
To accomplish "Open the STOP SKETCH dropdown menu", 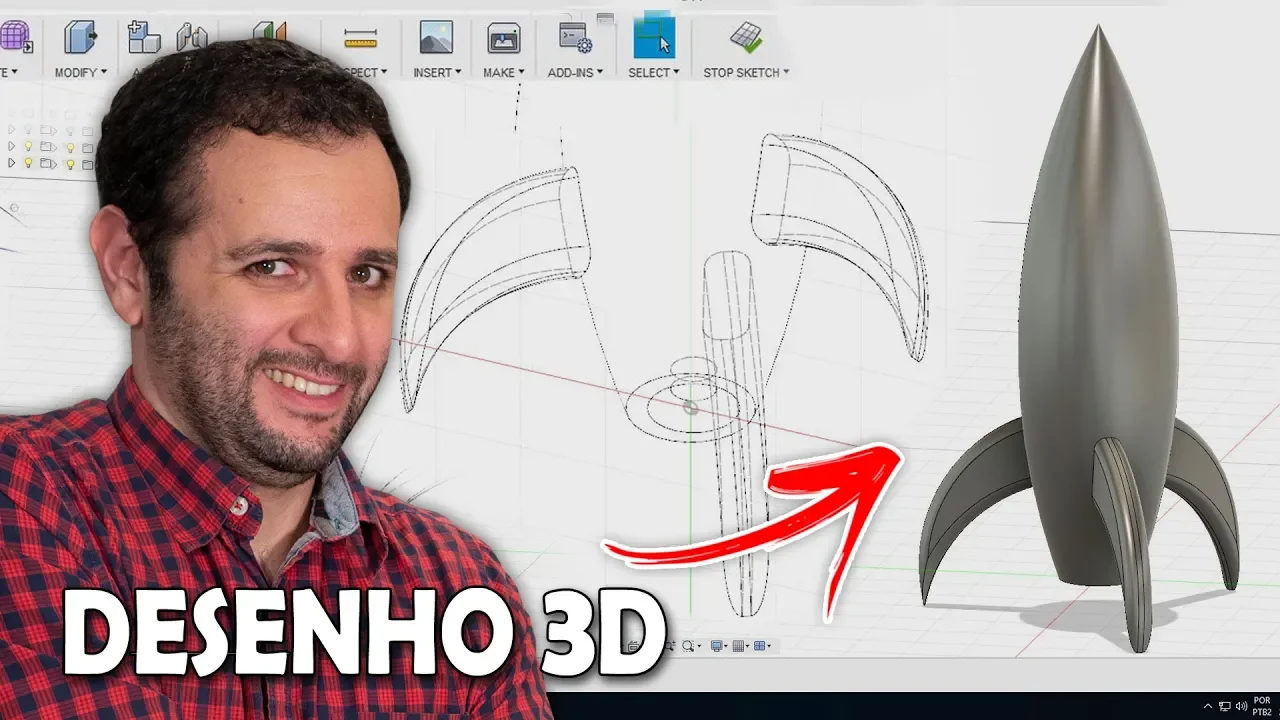I will (x=746, y=73).
